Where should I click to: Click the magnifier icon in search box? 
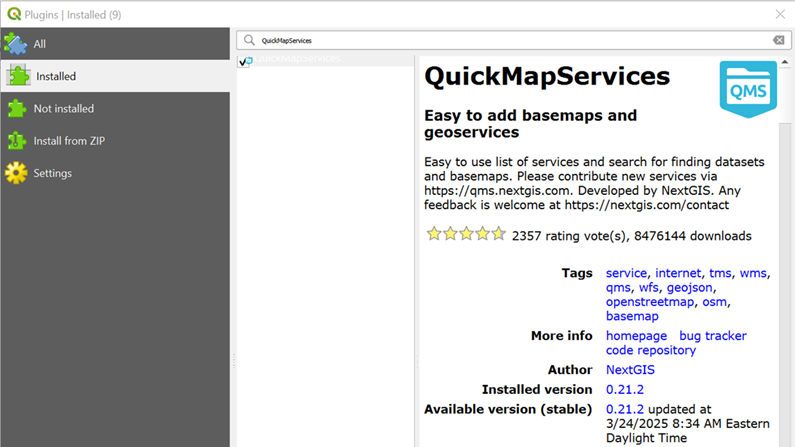pos(250,41)
